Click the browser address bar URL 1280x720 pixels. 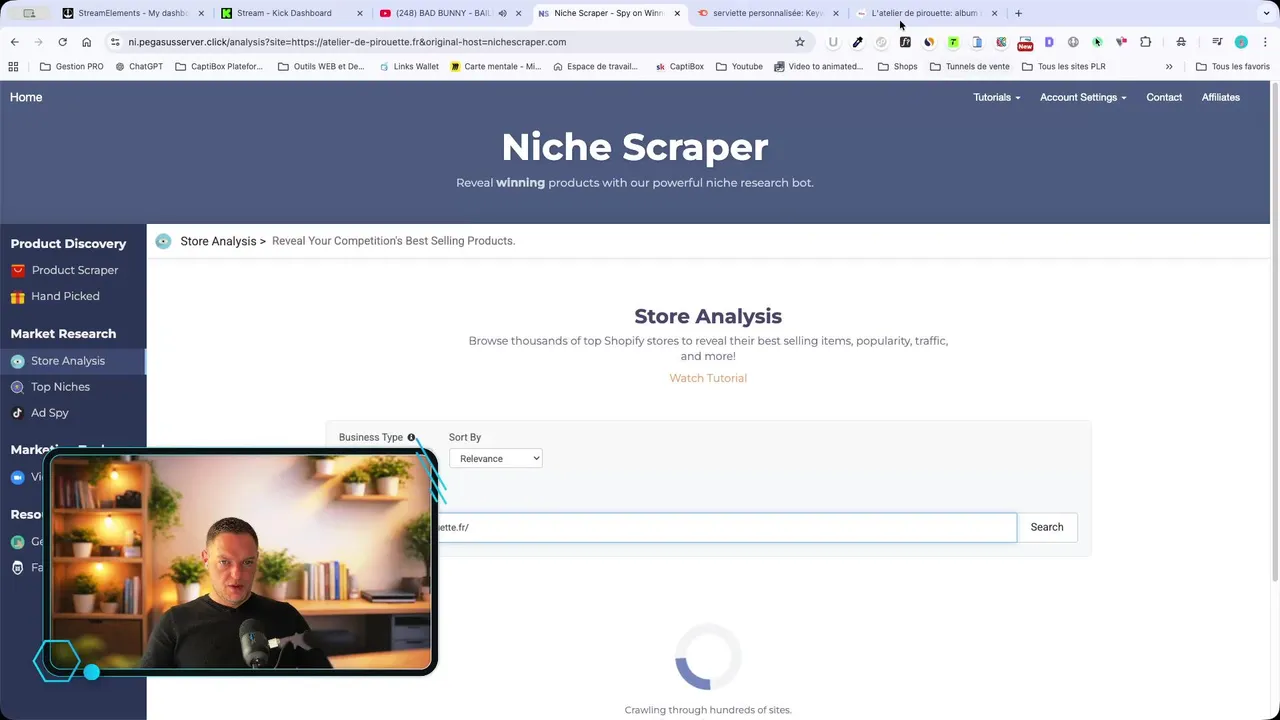tap(347, 42)
